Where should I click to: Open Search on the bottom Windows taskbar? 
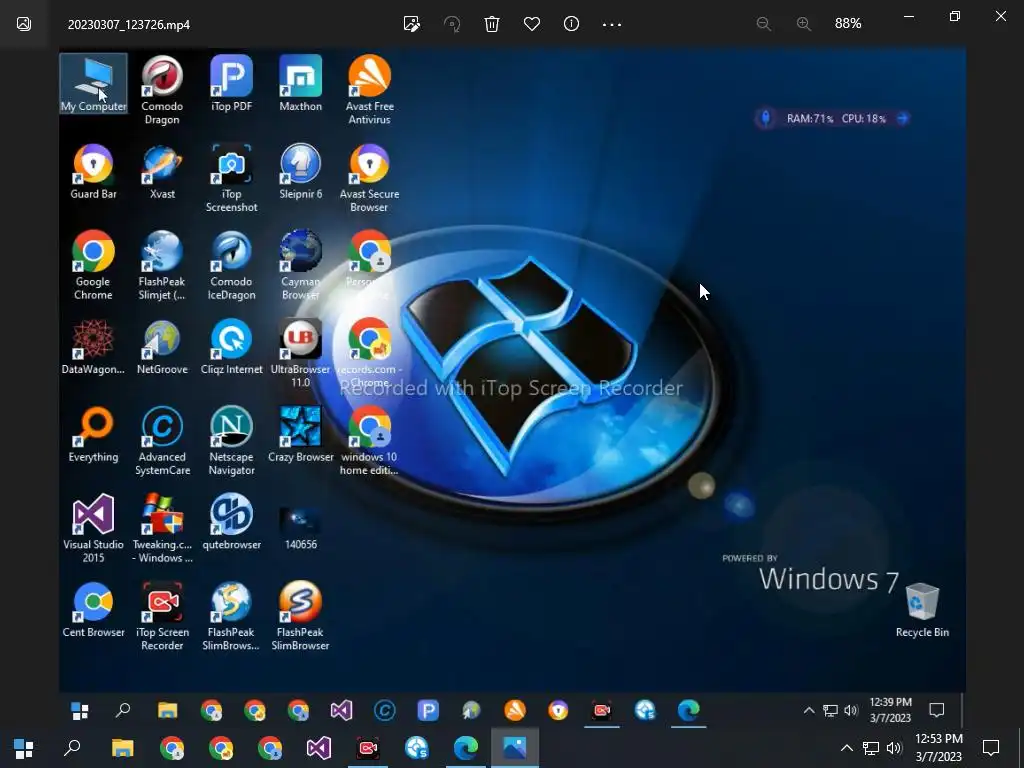[72, 748]
